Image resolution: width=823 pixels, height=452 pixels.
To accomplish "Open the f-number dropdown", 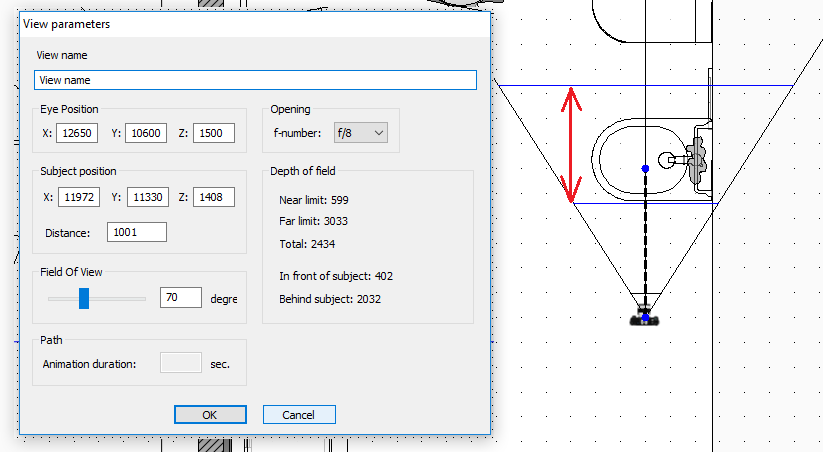I will pyautogui.click(x=361, y=133).
